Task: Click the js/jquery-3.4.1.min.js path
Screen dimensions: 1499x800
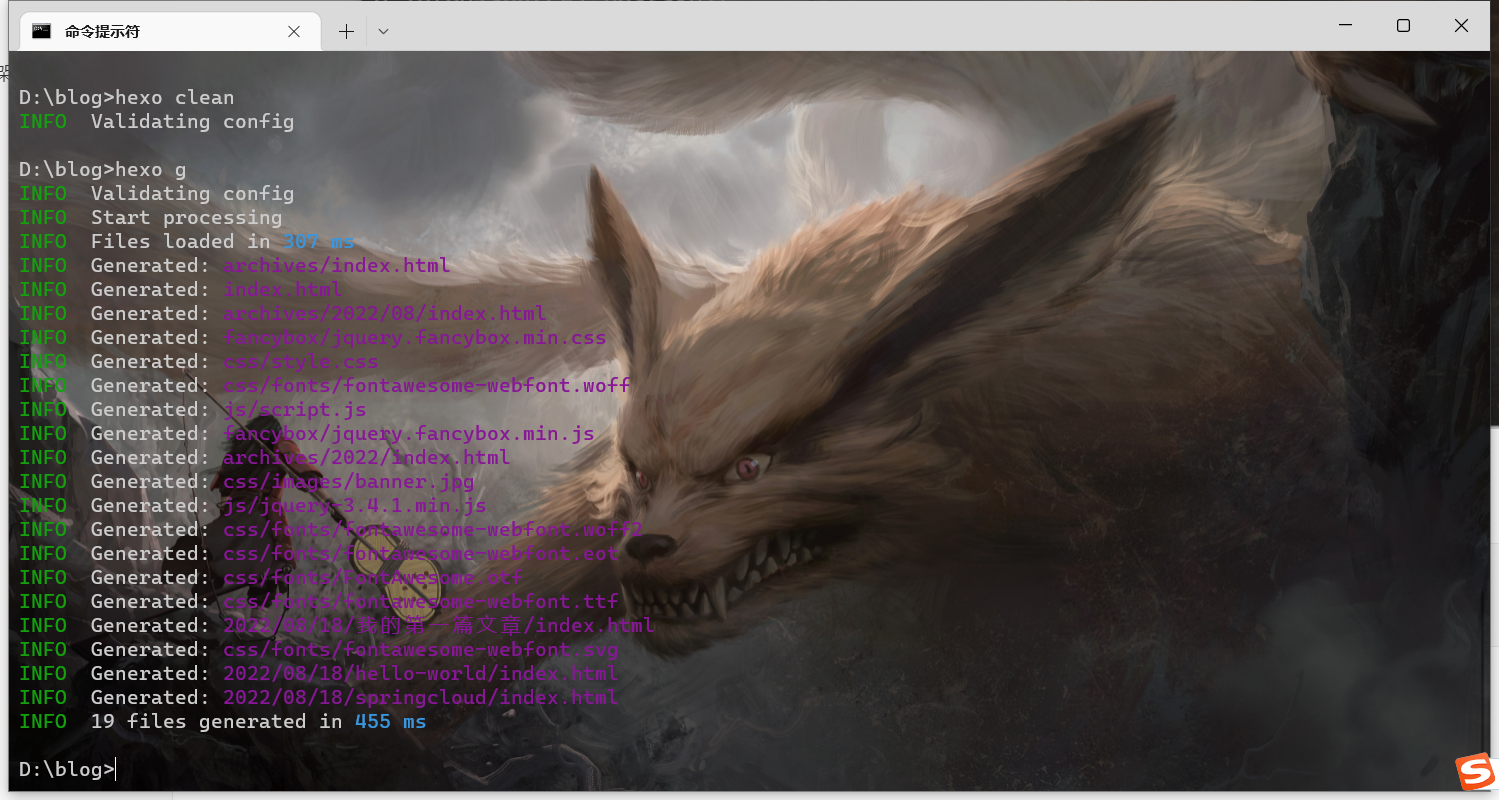Action: click(353, 505)
